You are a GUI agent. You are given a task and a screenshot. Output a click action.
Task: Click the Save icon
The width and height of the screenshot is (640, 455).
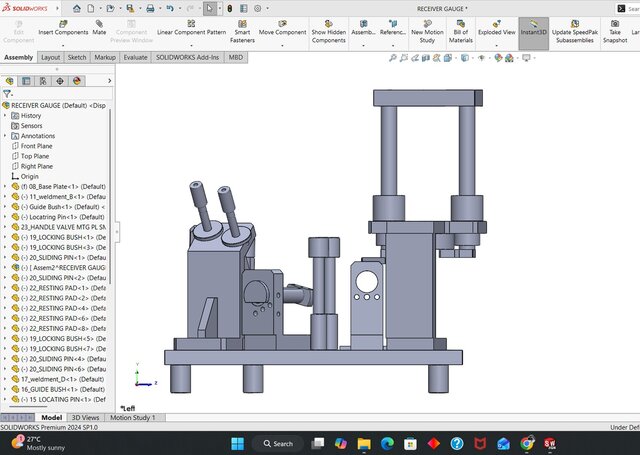[130, 8]
